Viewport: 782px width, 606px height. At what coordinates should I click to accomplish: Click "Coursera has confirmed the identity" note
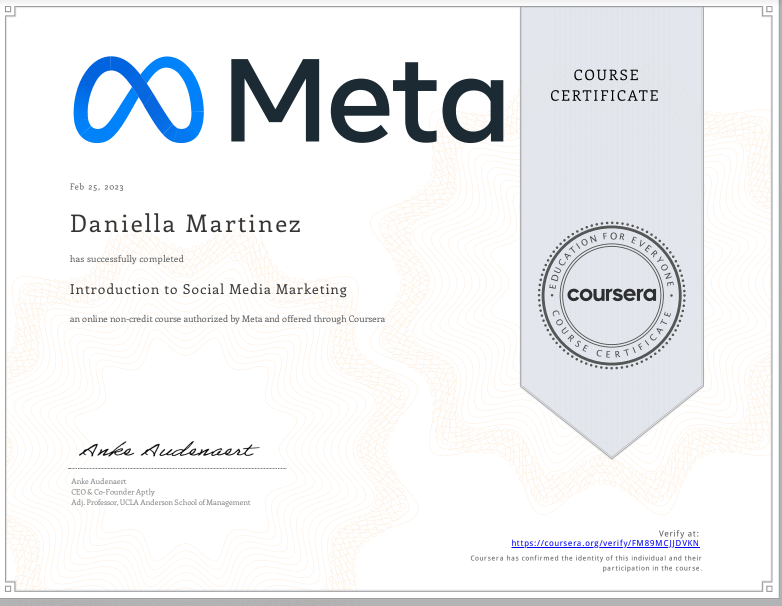pos(586,563)
